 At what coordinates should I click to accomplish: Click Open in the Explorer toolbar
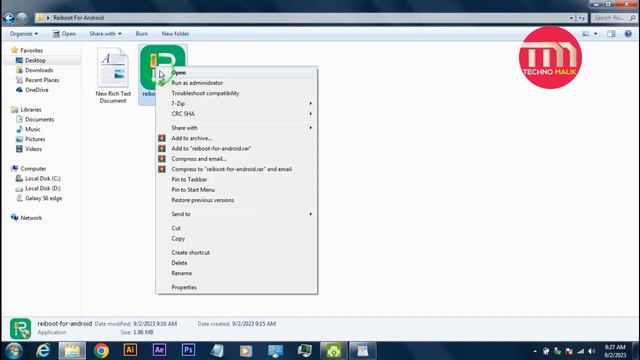click(64, 34)
